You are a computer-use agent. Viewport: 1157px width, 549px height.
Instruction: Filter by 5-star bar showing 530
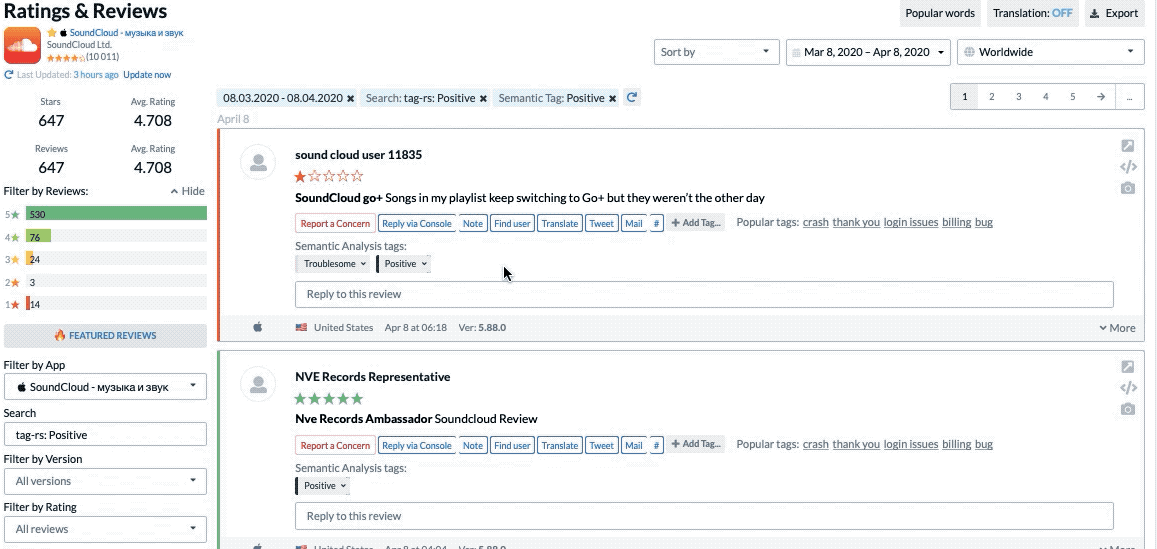point(117,214)
